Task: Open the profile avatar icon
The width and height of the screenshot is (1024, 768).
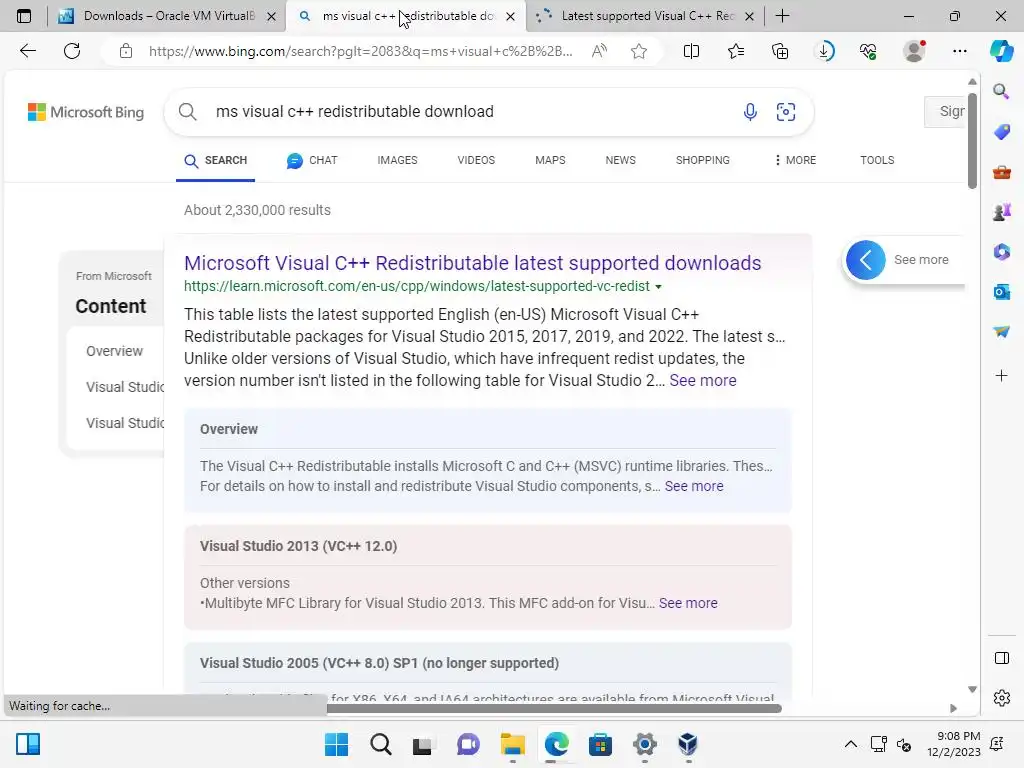Action: tap(914, 51)
